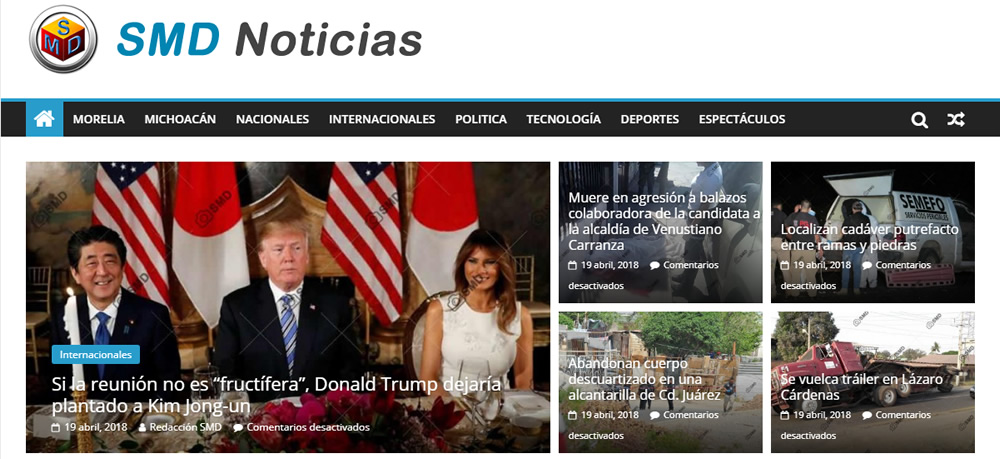Open Cd. Juárez alcantarilla article

tap(644, 379)
